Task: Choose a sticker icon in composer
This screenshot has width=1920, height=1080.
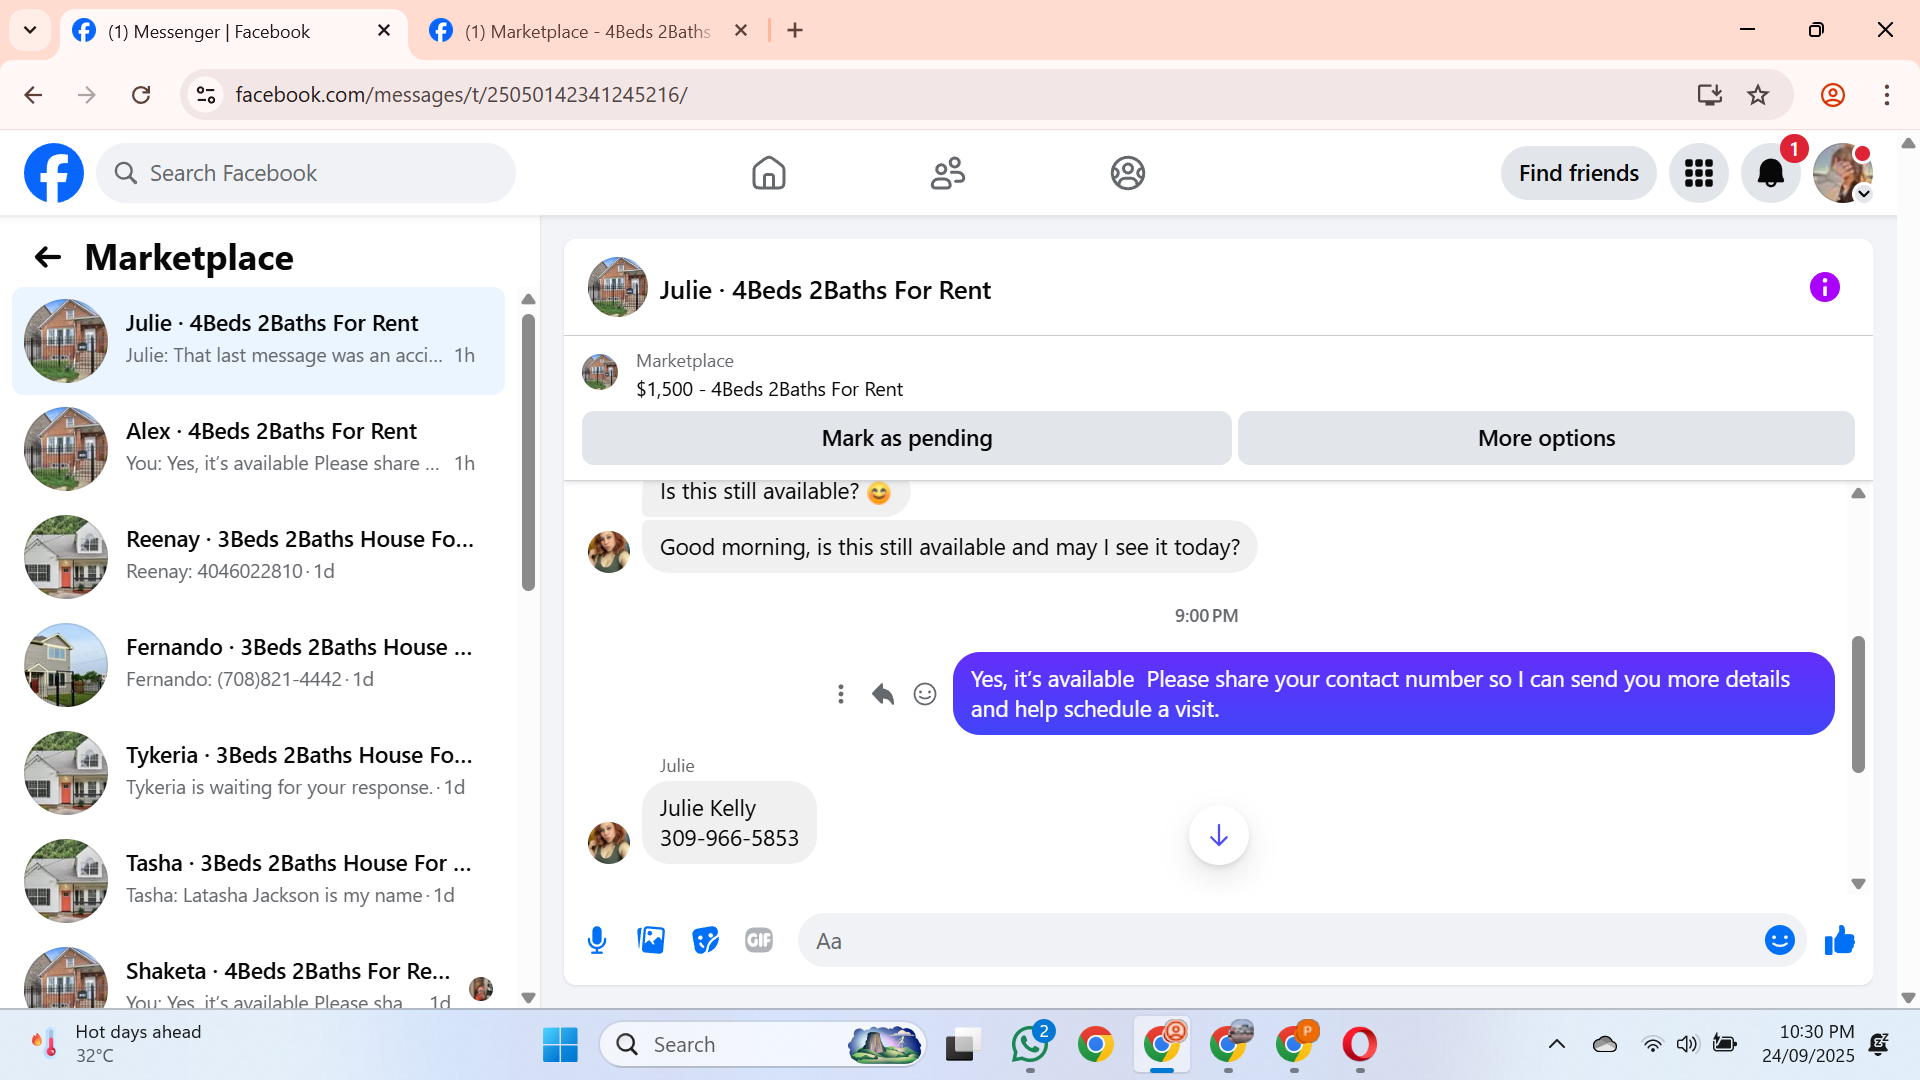Action: tap(705, 940)
